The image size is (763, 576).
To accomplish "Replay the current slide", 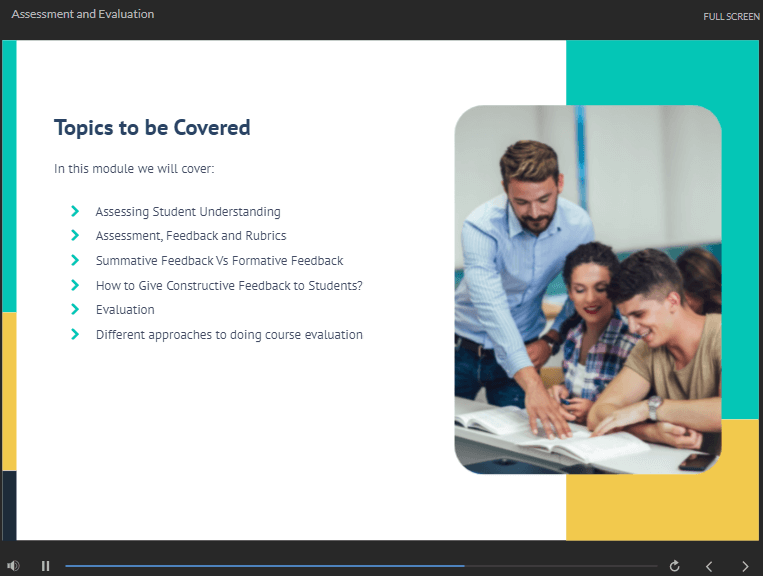I will click(x=675, y=566).
